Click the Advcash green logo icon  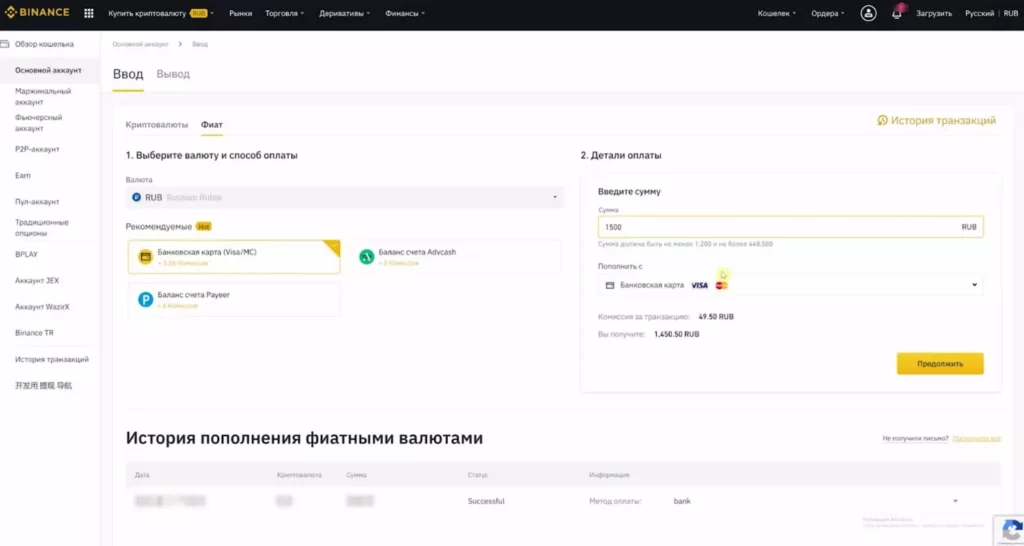pyautogui.click(x=366, y=257)
